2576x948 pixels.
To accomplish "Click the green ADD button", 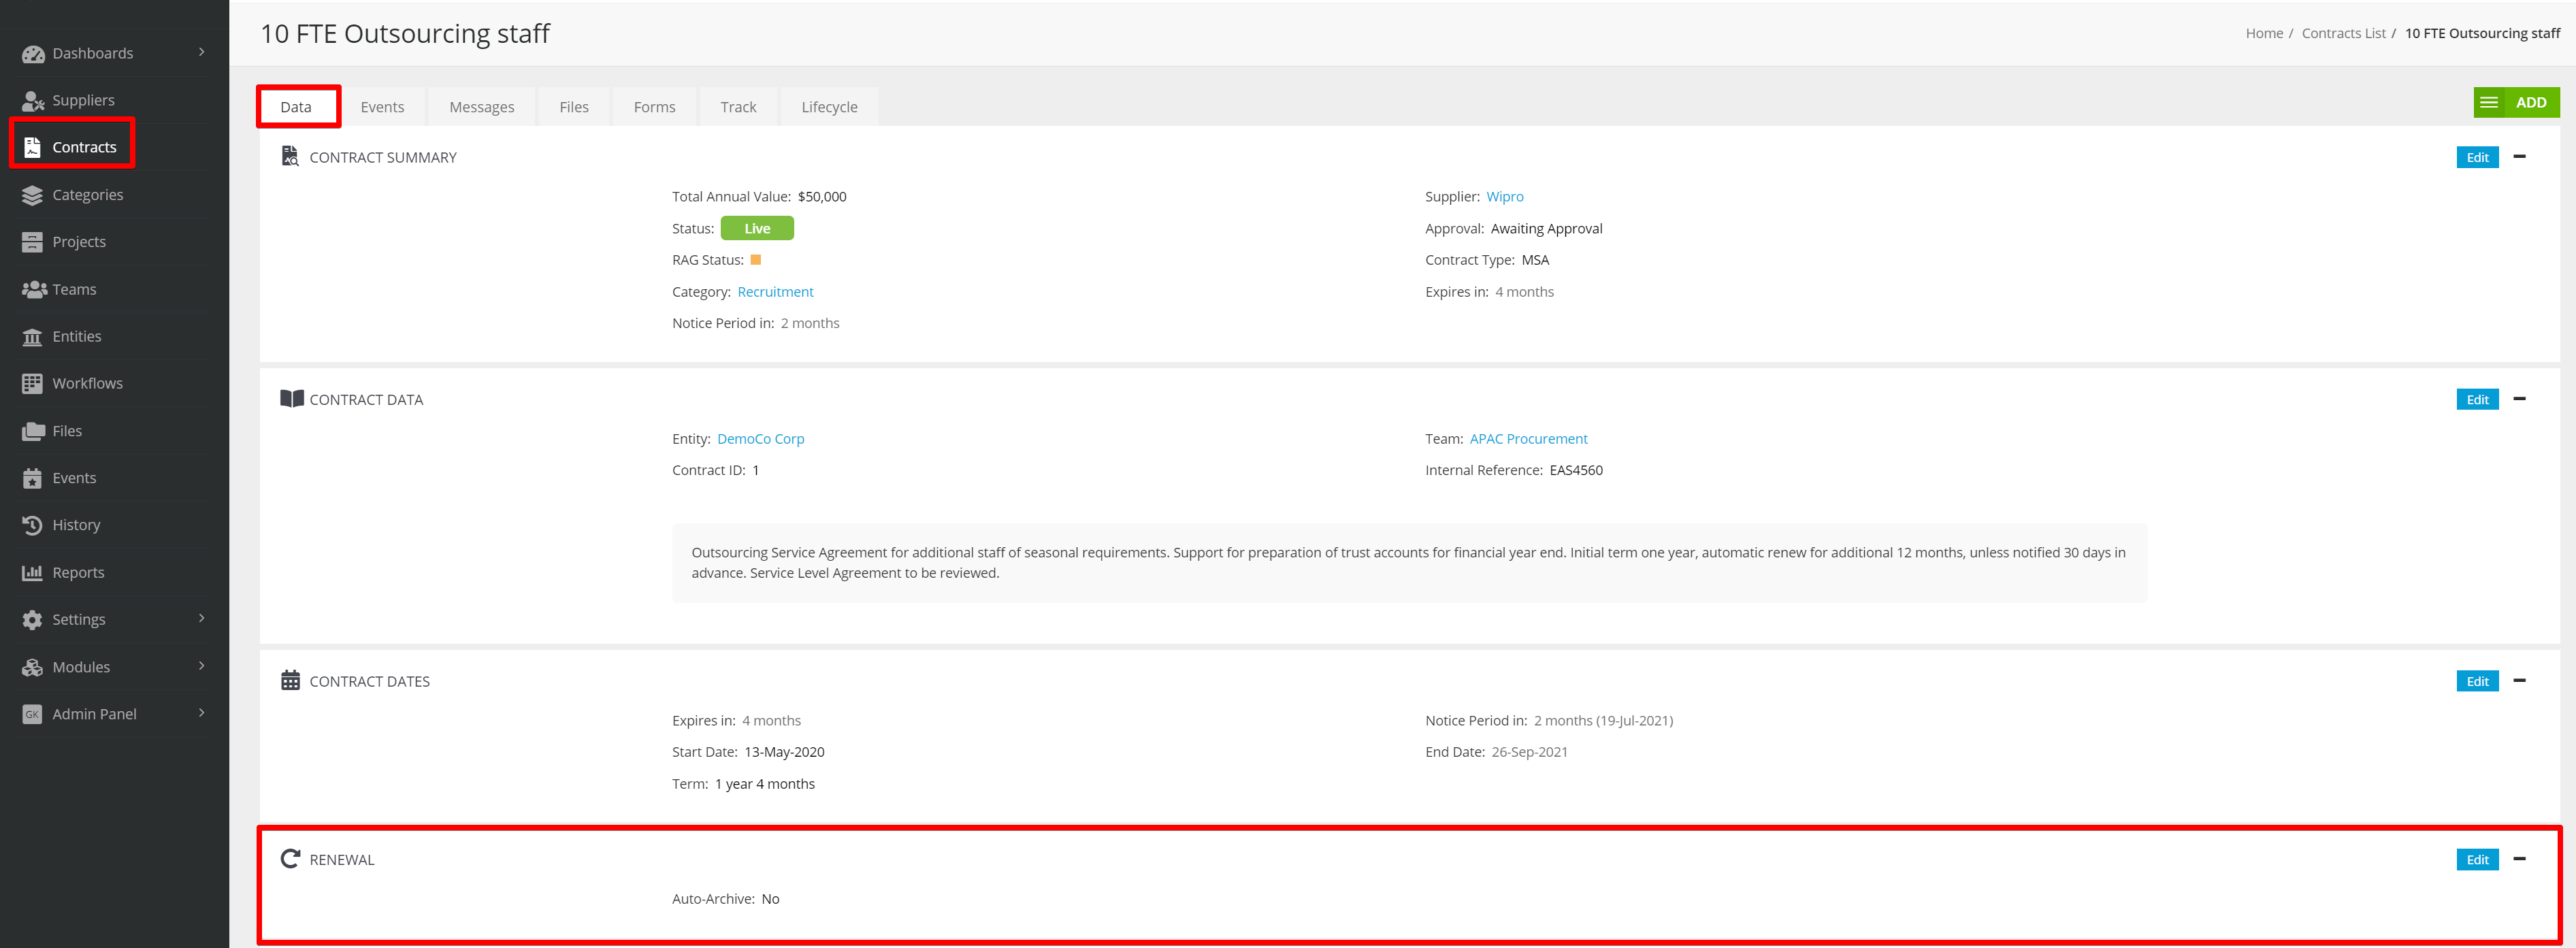I will 2531,102.
